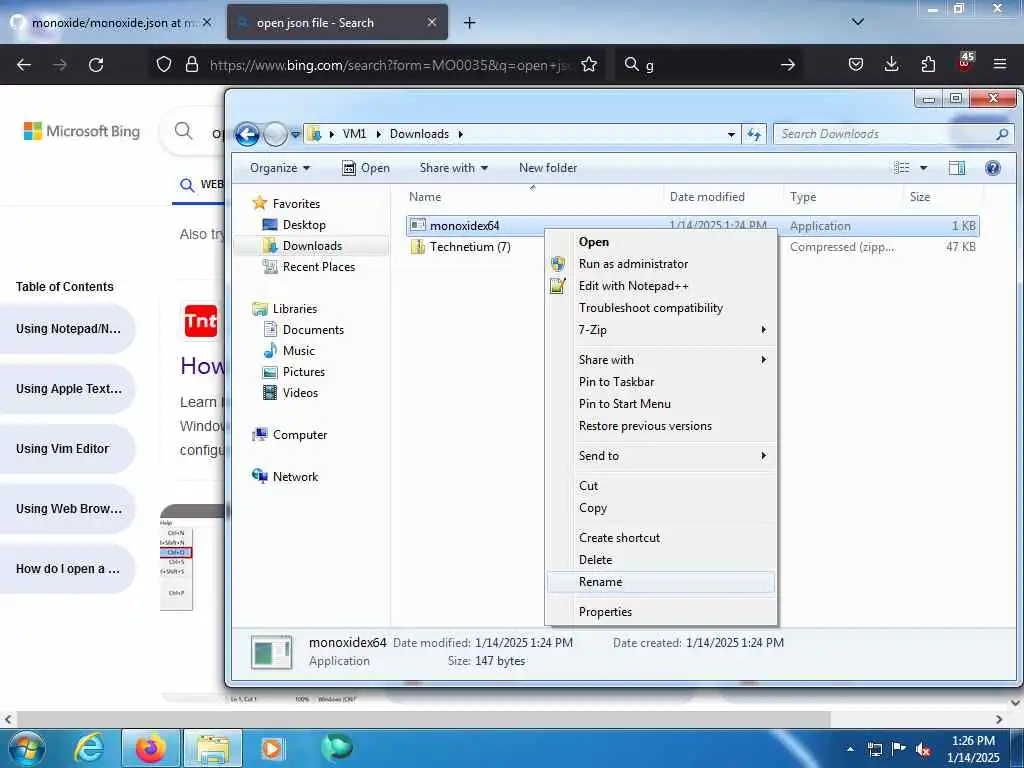Toggle the preview pane icon
The height and width of the screenshot is (768, 1024).
(957, 168)
